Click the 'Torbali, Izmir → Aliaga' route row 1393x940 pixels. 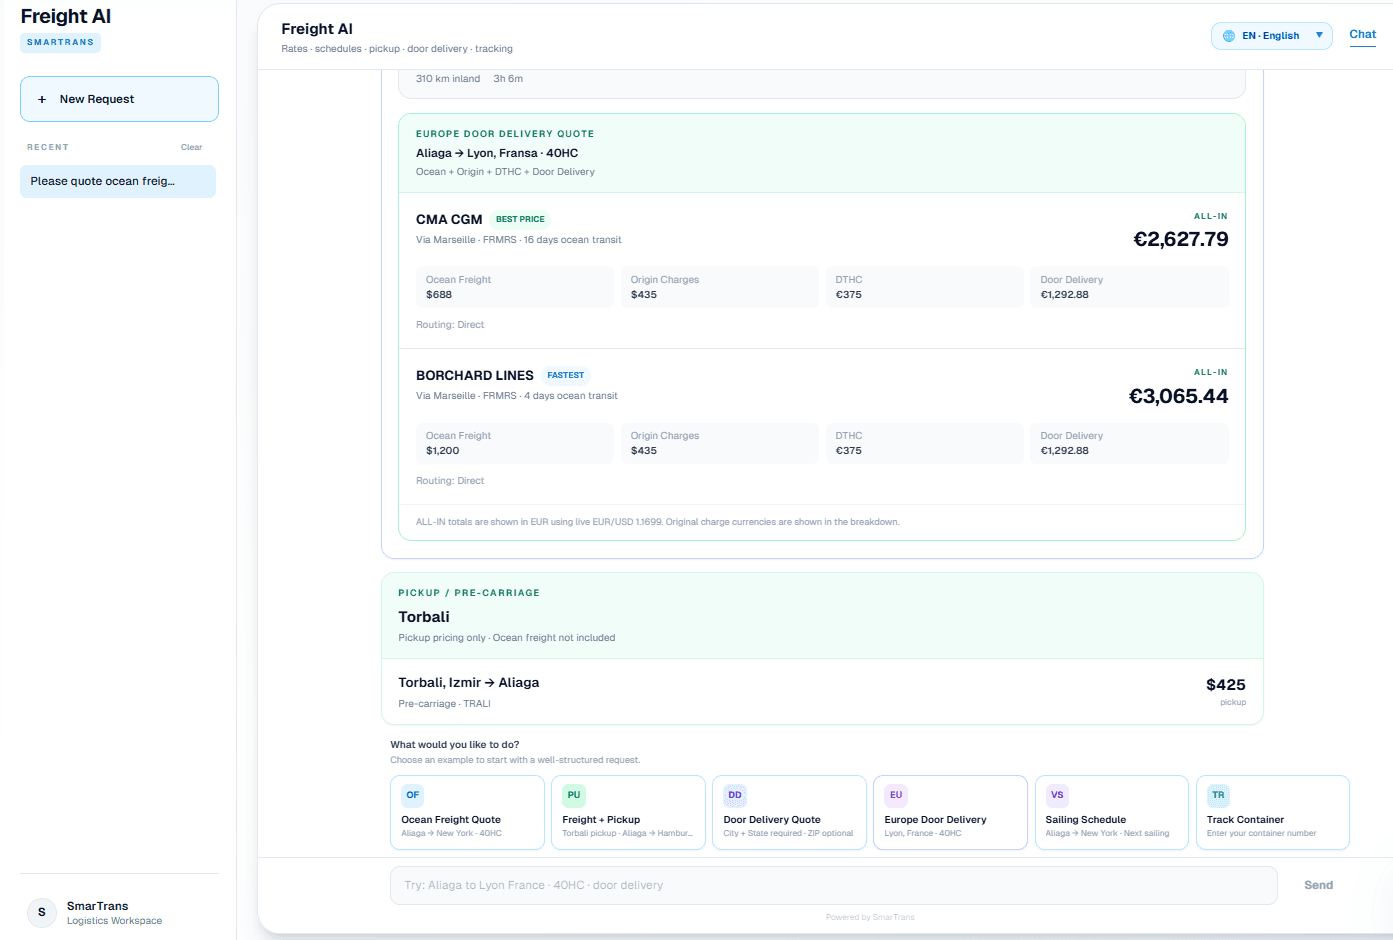click(x=469, y=683)
